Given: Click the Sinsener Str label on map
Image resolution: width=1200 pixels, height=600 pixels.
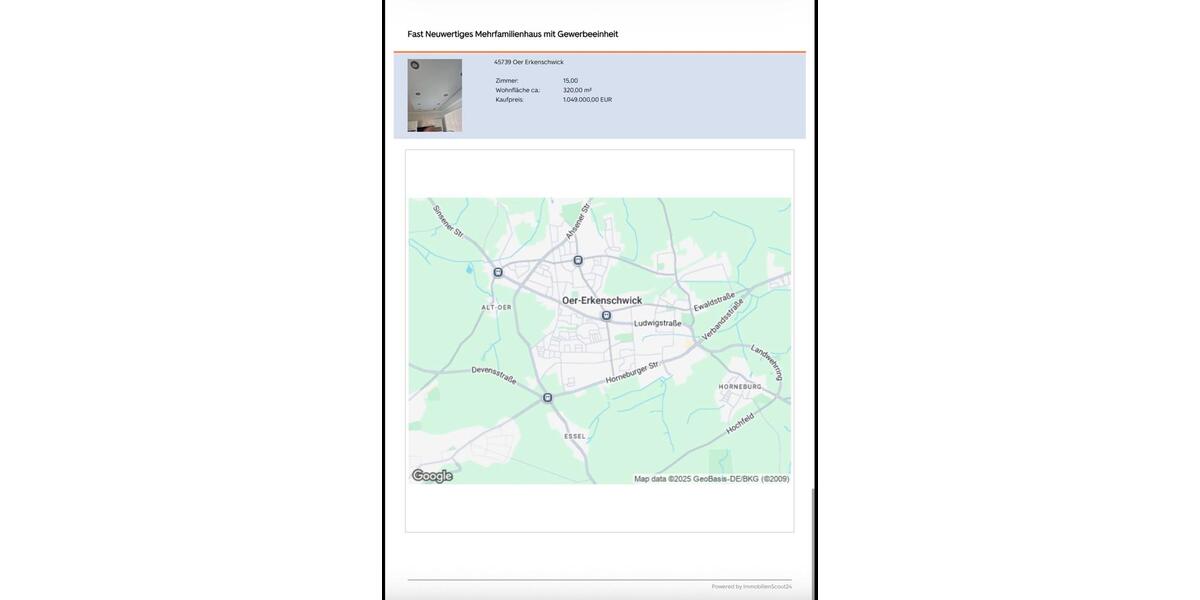Looking at the screenshot, I should click(x=448, y=221).
